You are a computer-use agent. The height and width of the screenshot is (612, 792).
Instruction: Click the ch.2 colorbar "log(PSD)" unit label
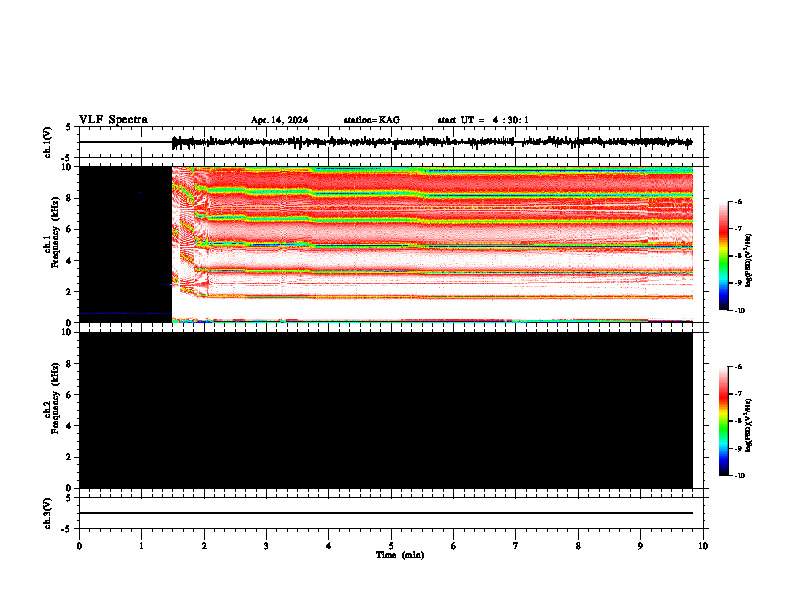[749, 426]
